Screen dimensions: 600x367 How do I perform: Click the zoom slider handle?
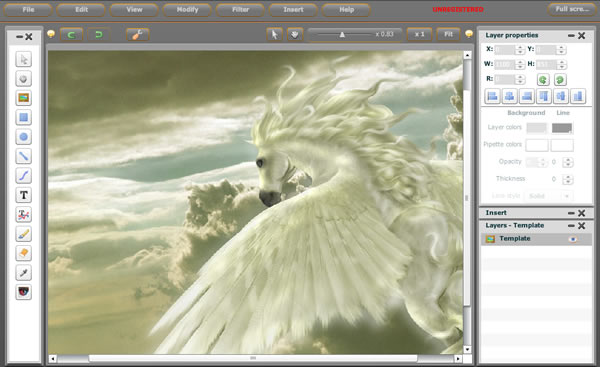pos(342,35)
